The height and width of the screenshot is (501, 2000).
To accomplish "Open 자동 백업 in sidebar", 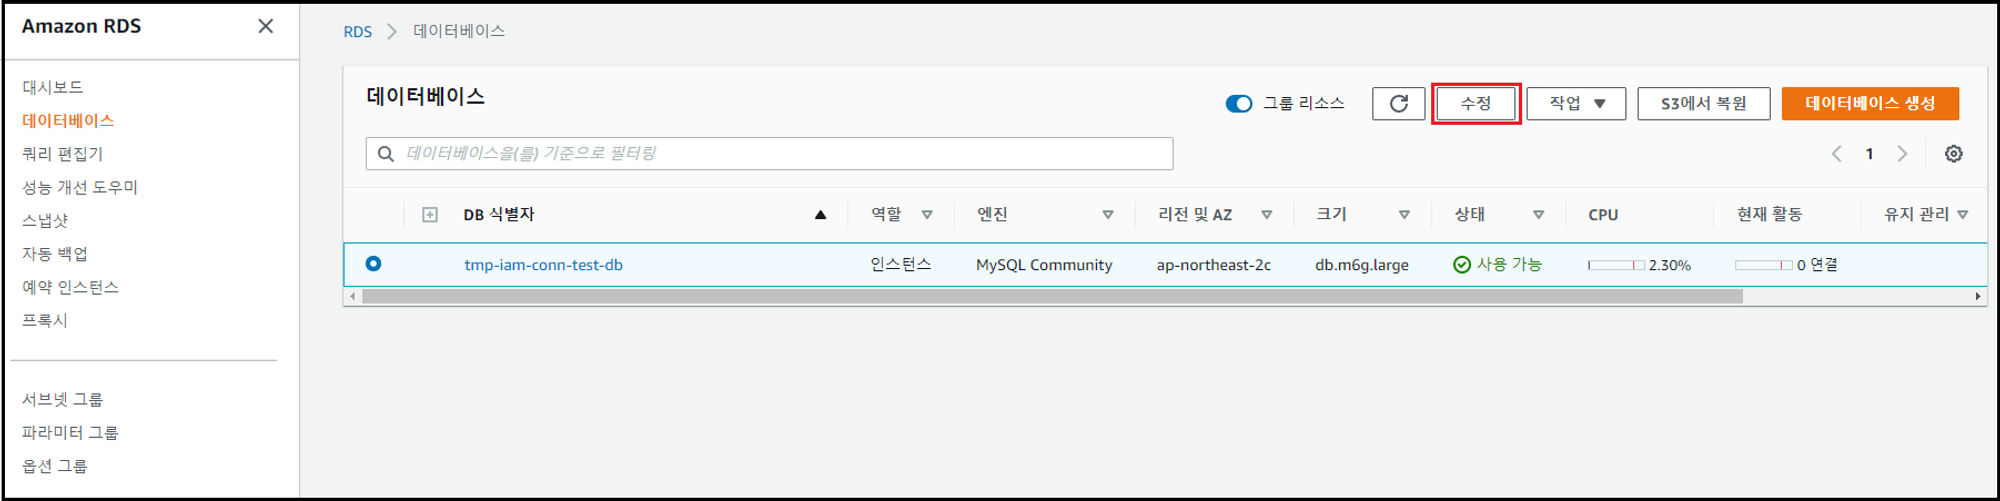I will coord(55,254).
